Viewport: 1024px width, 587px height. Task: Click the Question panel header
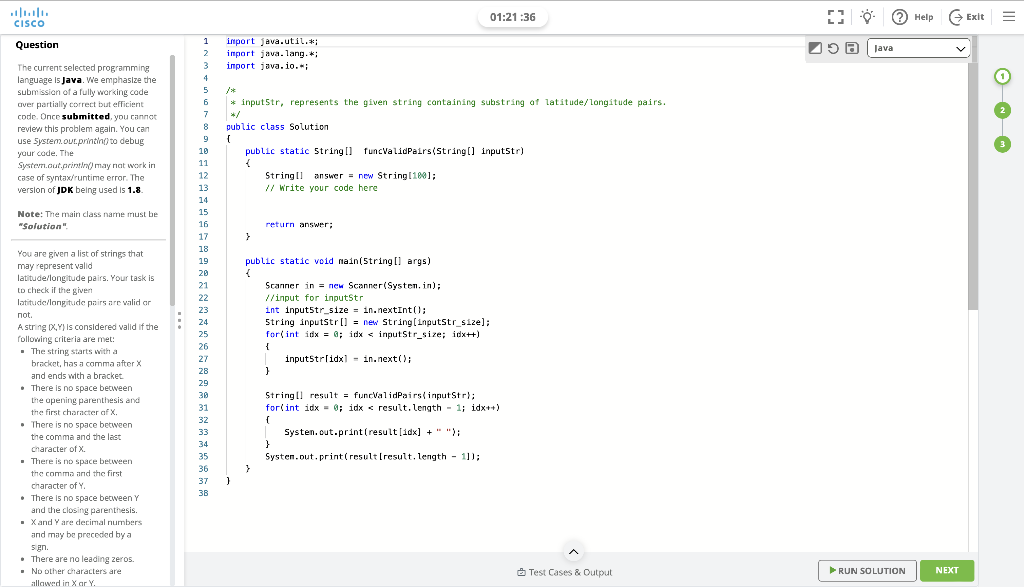[37, 44]
